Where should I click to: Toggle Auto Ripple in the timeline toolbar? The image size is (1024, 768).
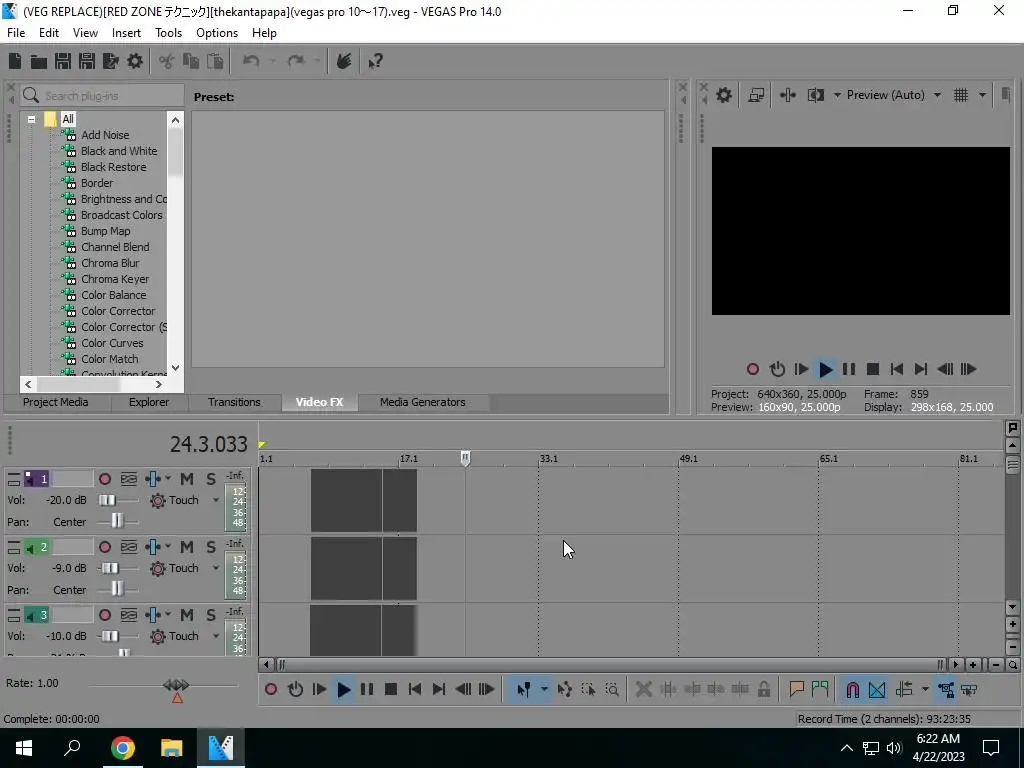coord(904,689)
